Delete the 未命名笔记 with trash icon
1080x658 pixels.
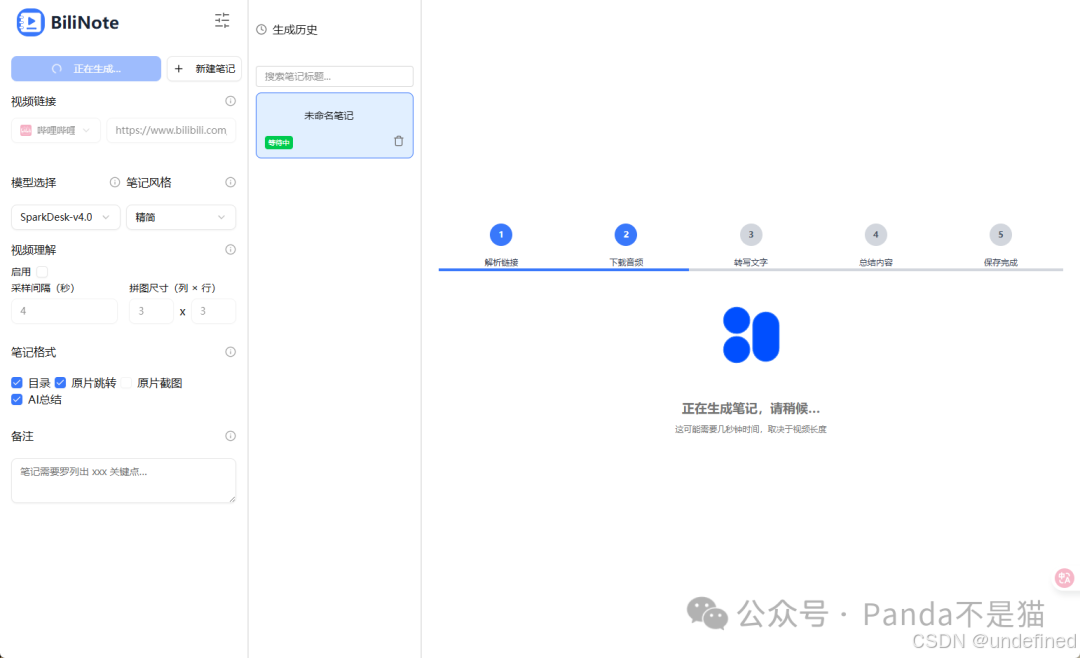coord(399,141)
